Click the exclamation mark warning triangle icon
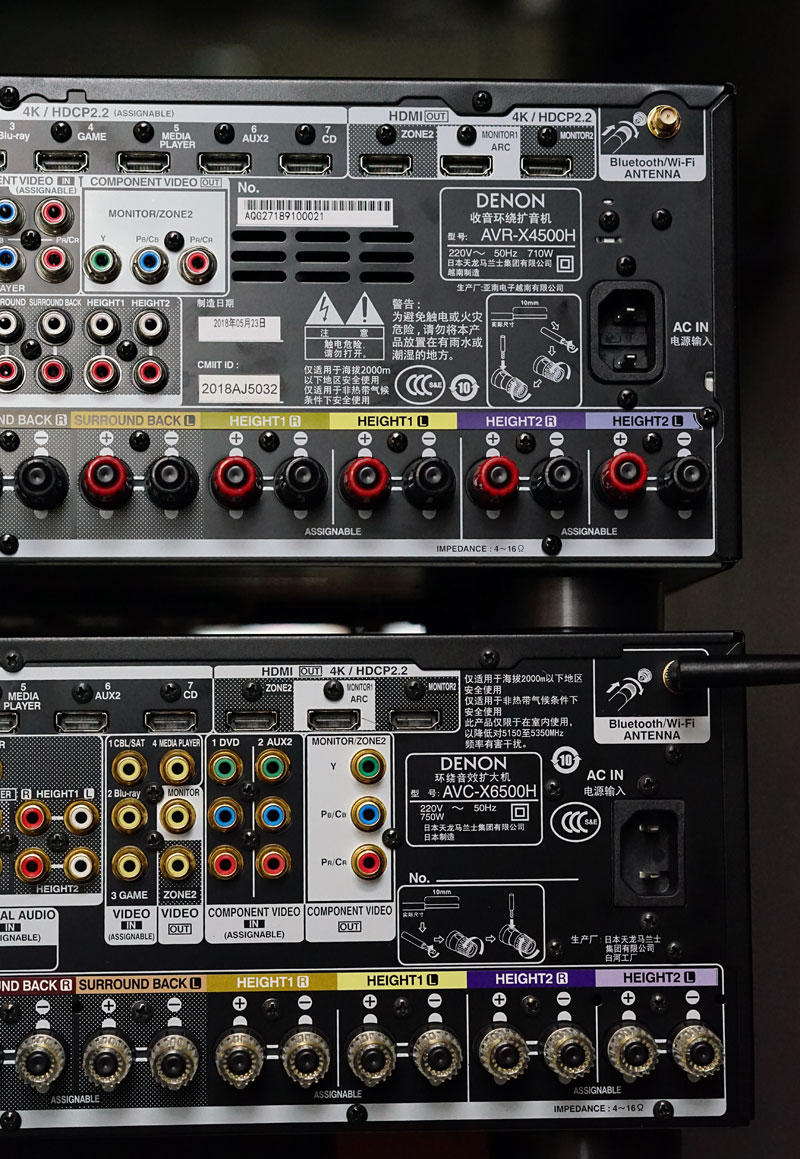 coord(365,310)
